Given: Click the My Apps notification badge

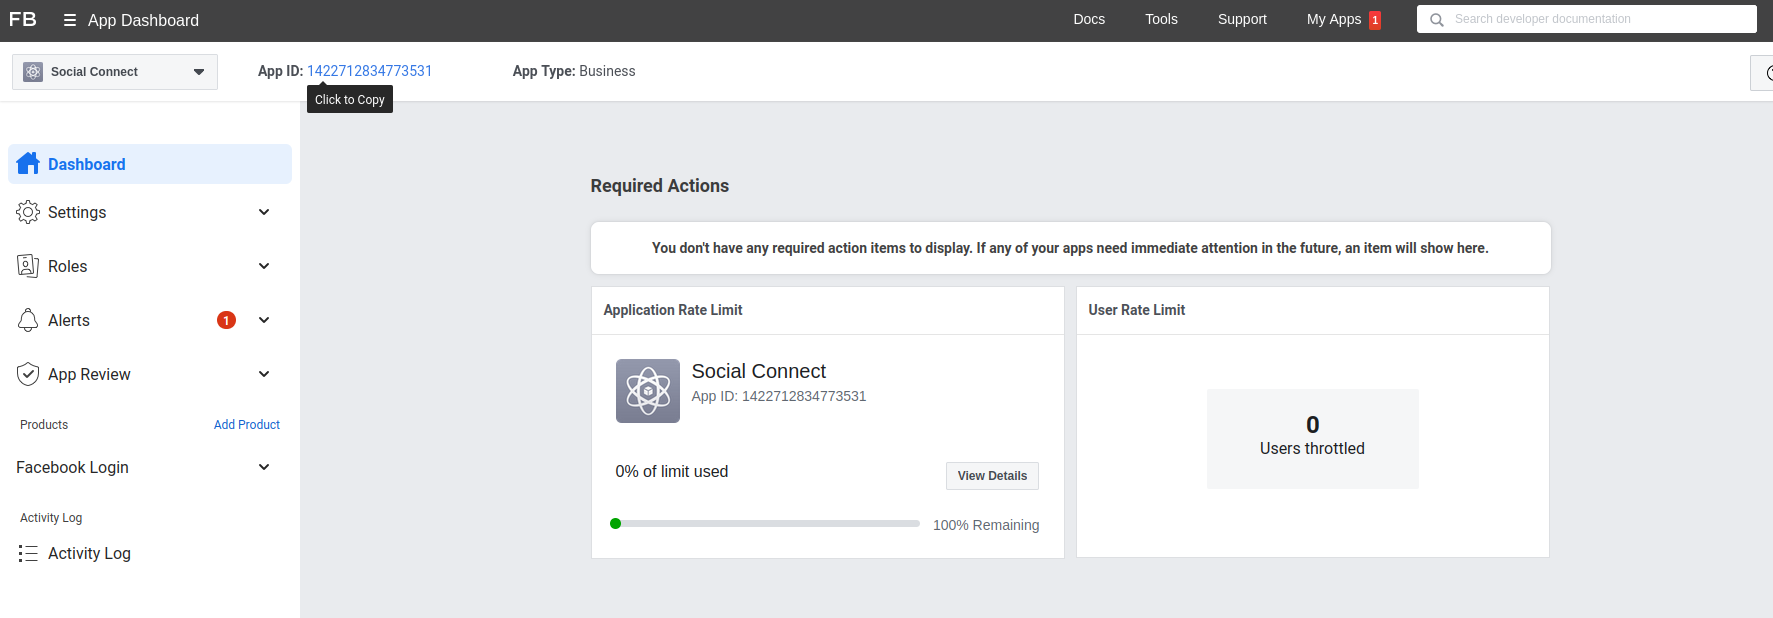Looking at the screenshot, I should pyautogui.click(x=1375, y=20).
